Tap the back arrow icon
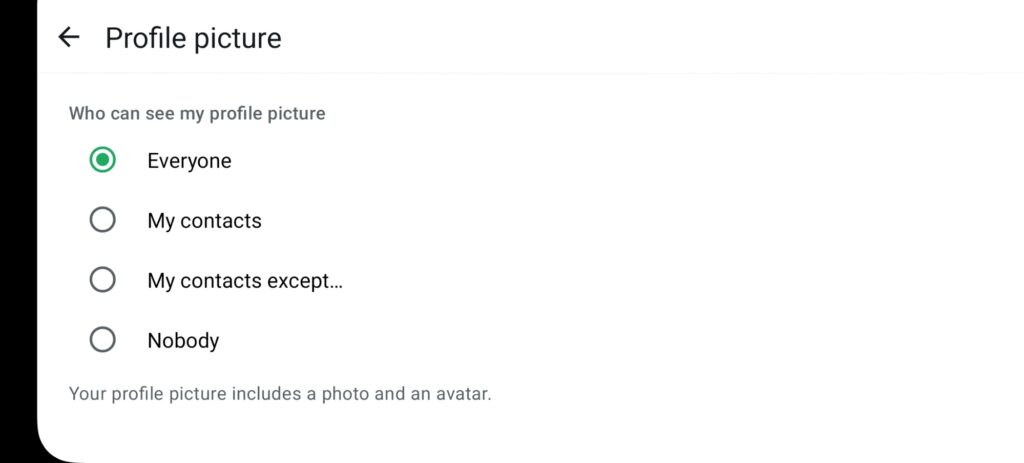The width and height of the screenshot is (1024, 463). [68, 38]
